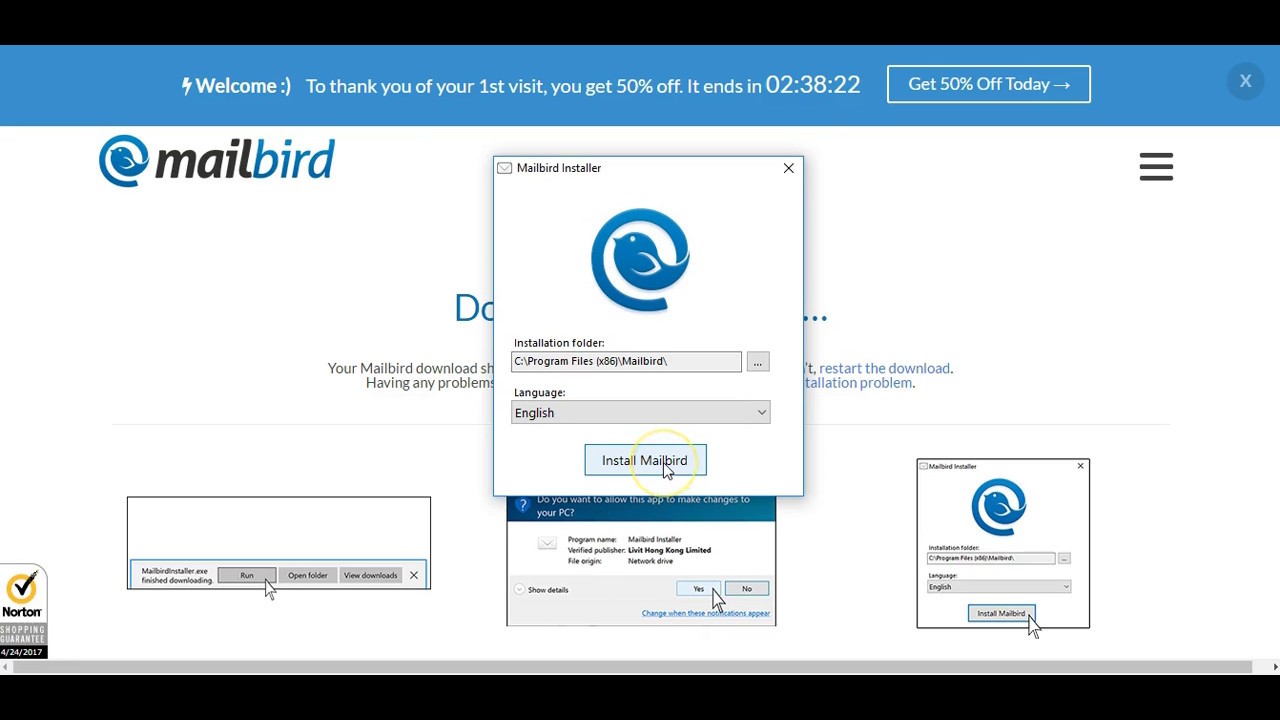1280x720 pixels.
Task: Click the Mailbird logo on the website header
Action: 216,161
